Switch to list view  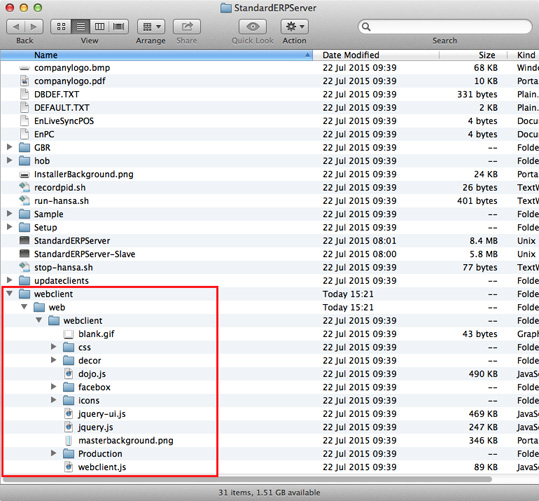80,26
